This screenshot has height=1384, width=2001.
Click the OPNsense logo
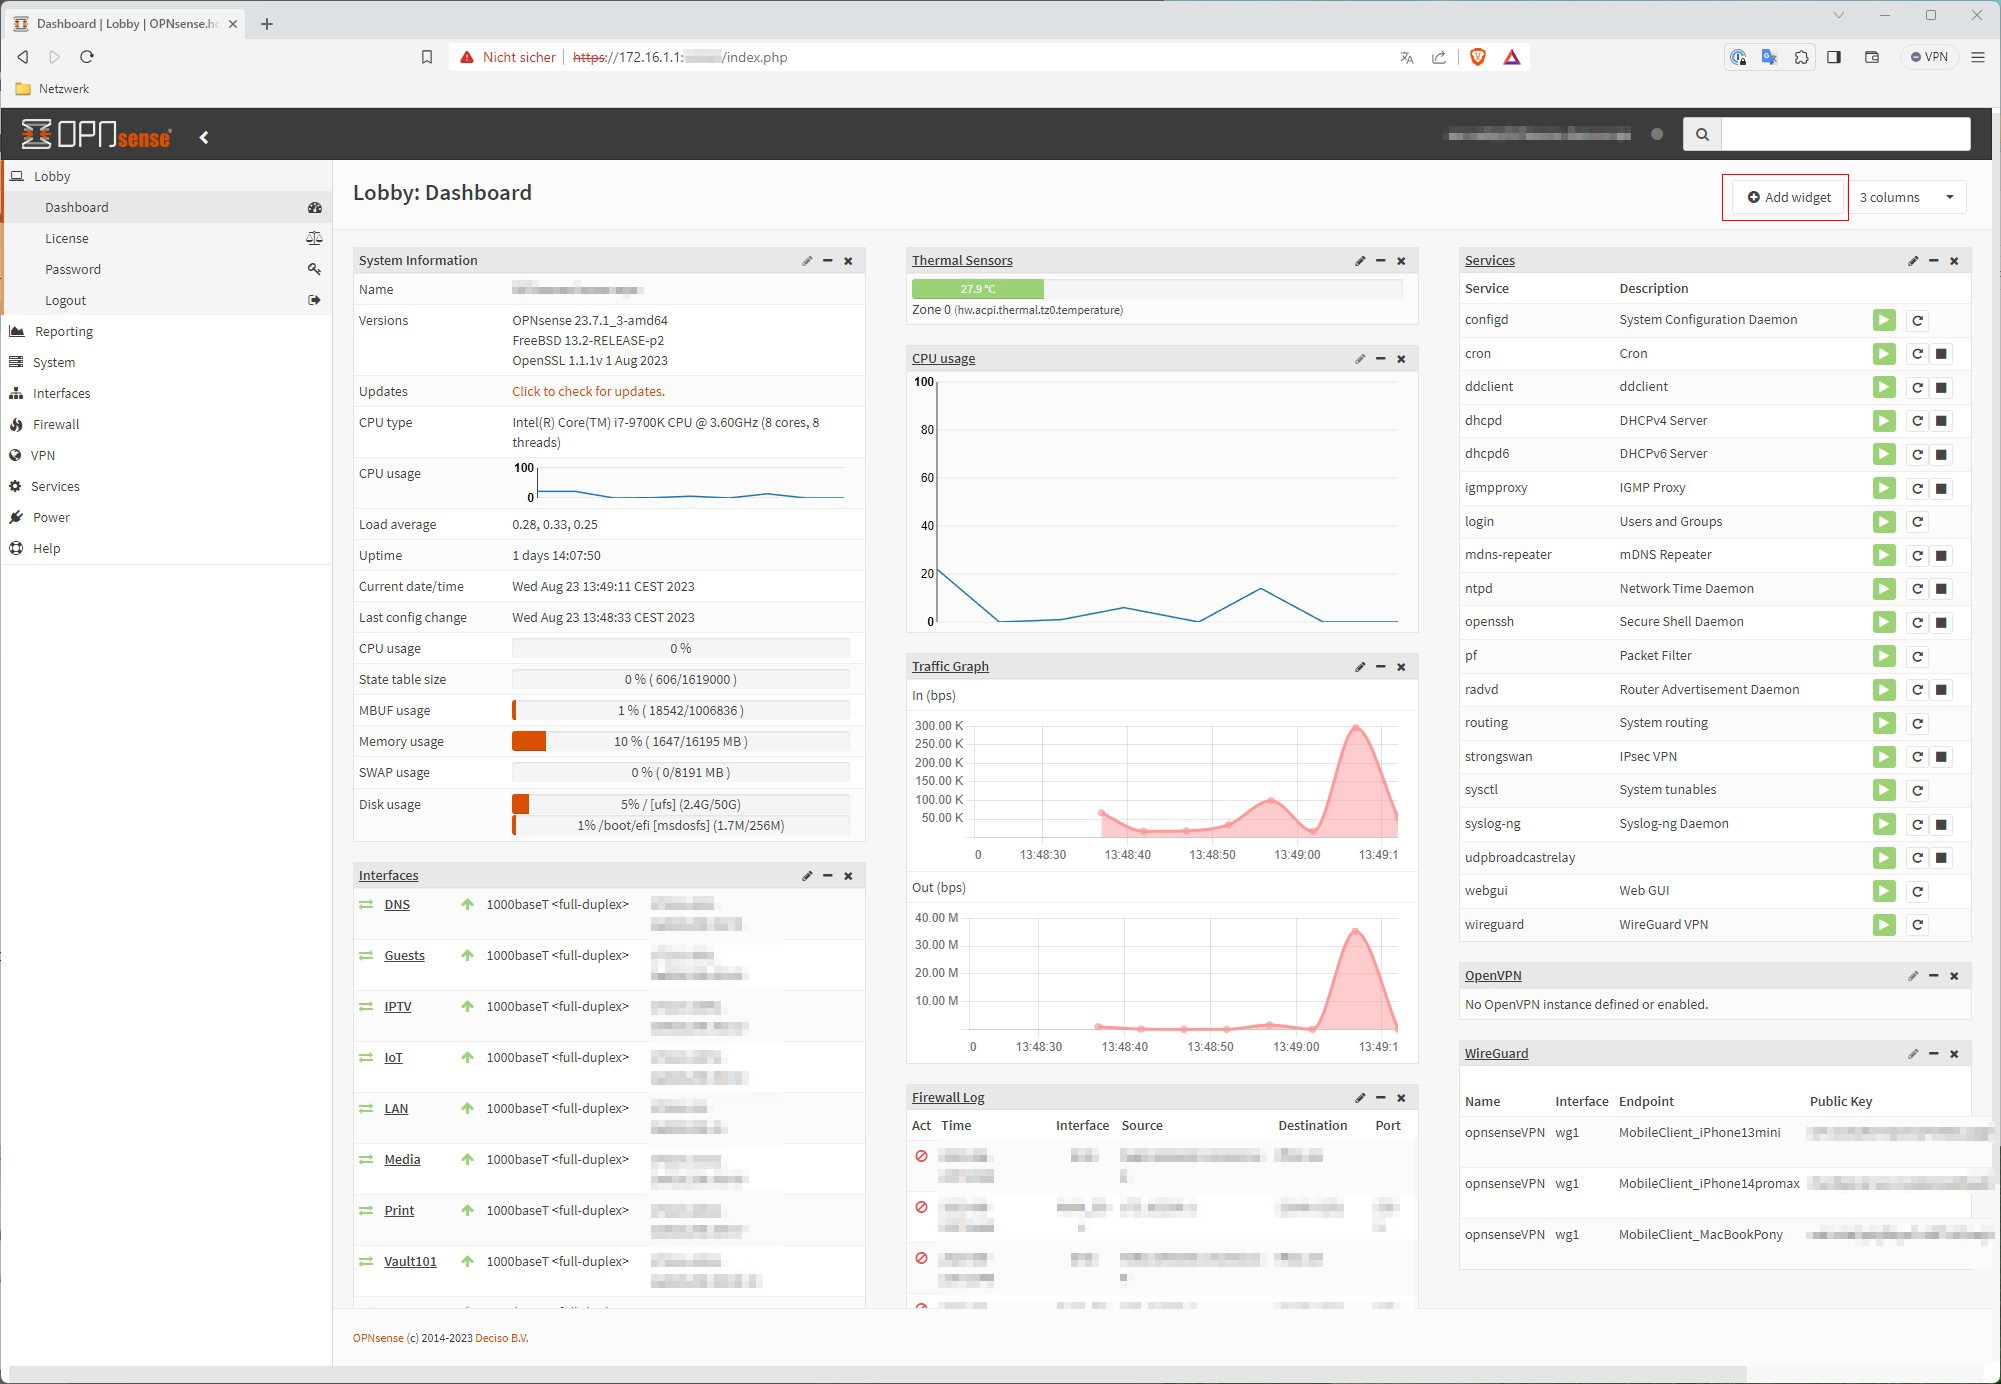click(96, 134)
